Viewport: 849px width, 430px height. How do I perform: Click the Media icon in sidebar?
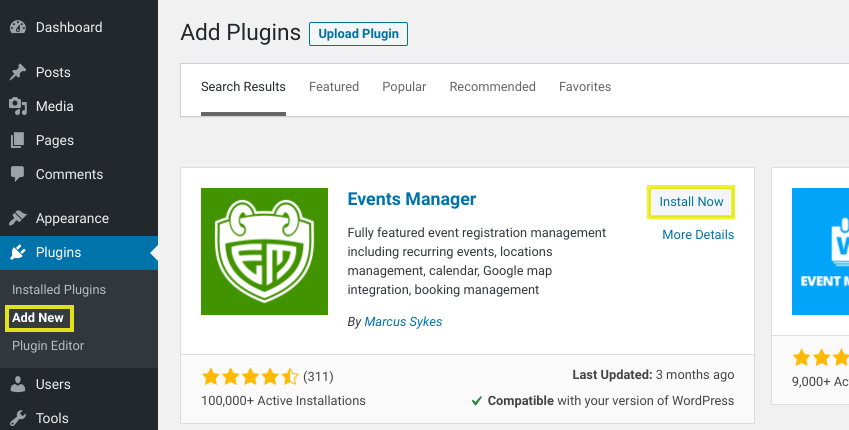pos(18,106)
